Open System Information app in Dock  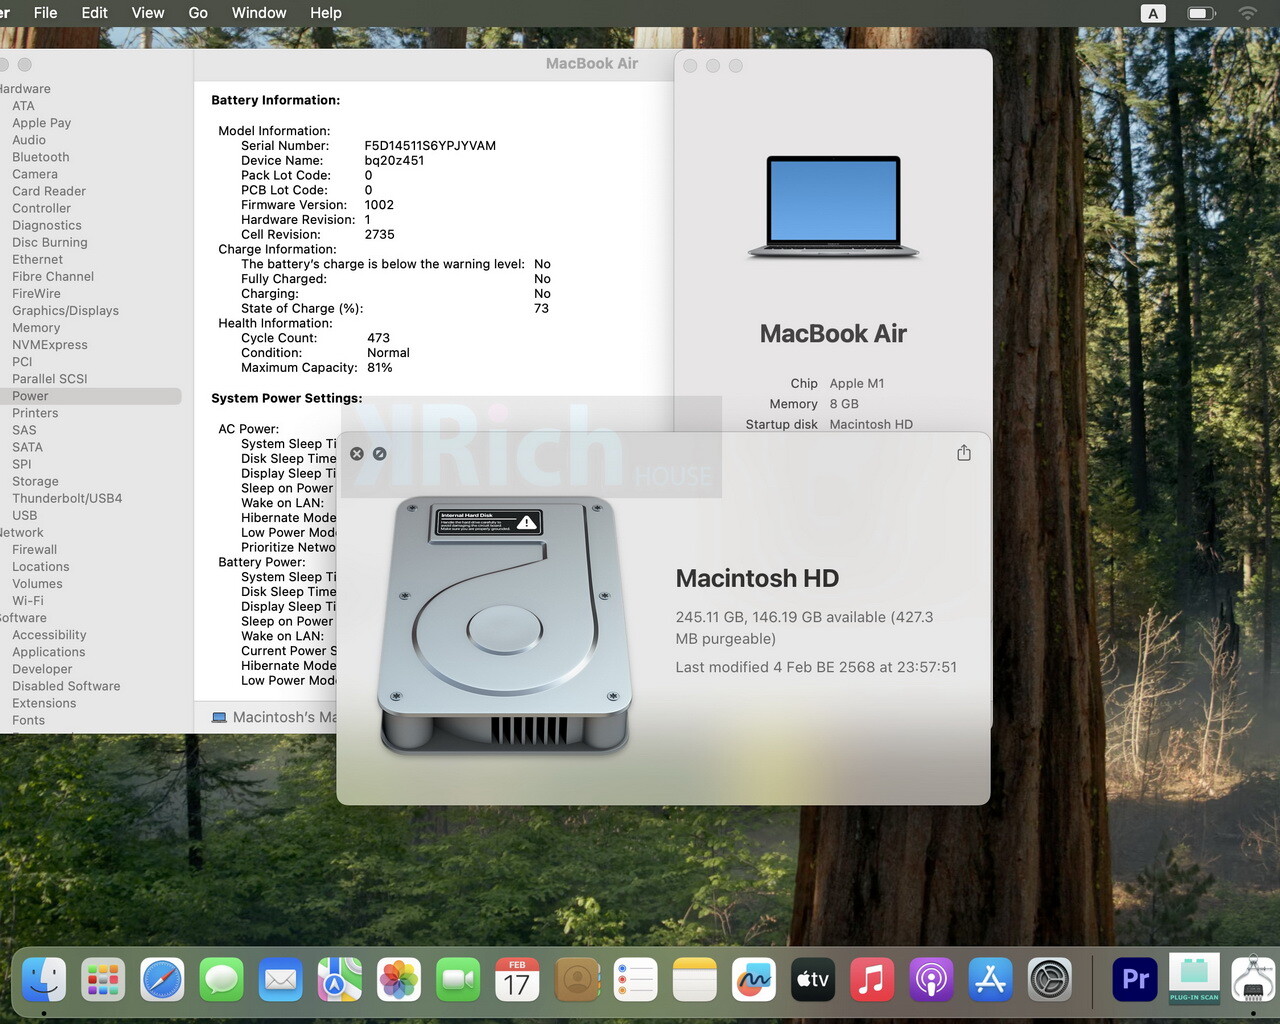[x=1253, y=980]
